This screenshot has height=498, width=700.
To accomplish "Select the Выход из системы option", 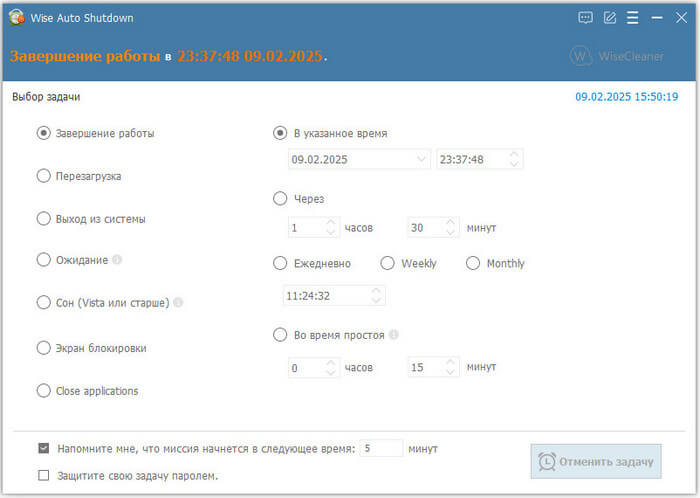I will [x=43, y=218].
